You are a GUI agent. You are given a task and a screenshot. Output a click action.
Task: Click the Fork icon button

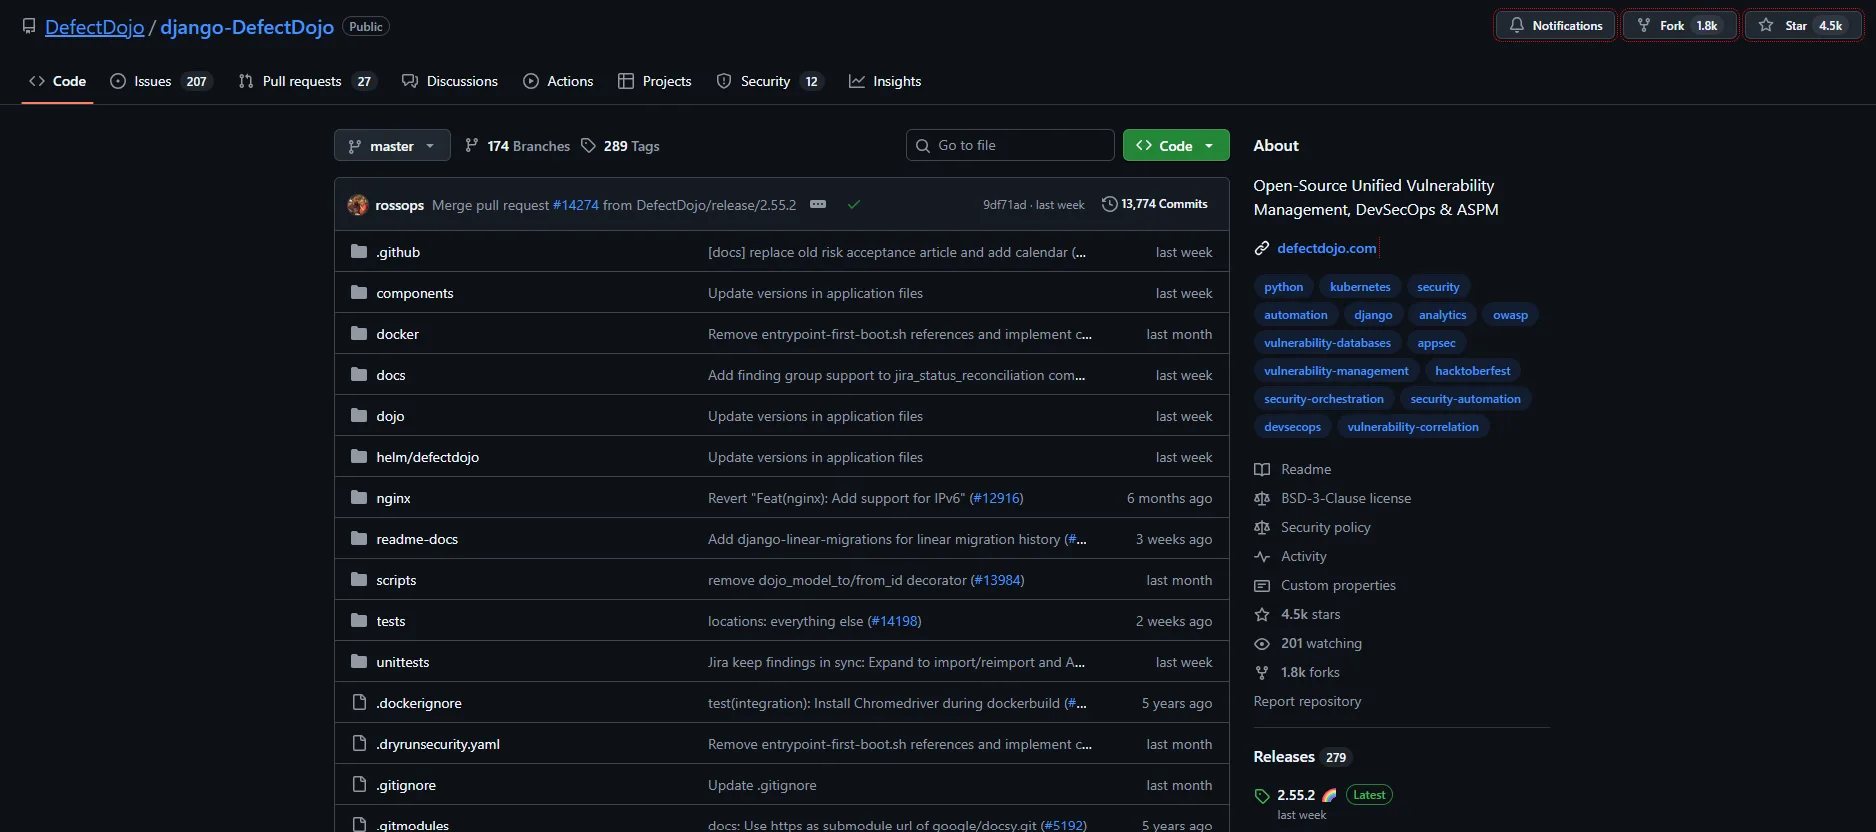[1644, 26]
